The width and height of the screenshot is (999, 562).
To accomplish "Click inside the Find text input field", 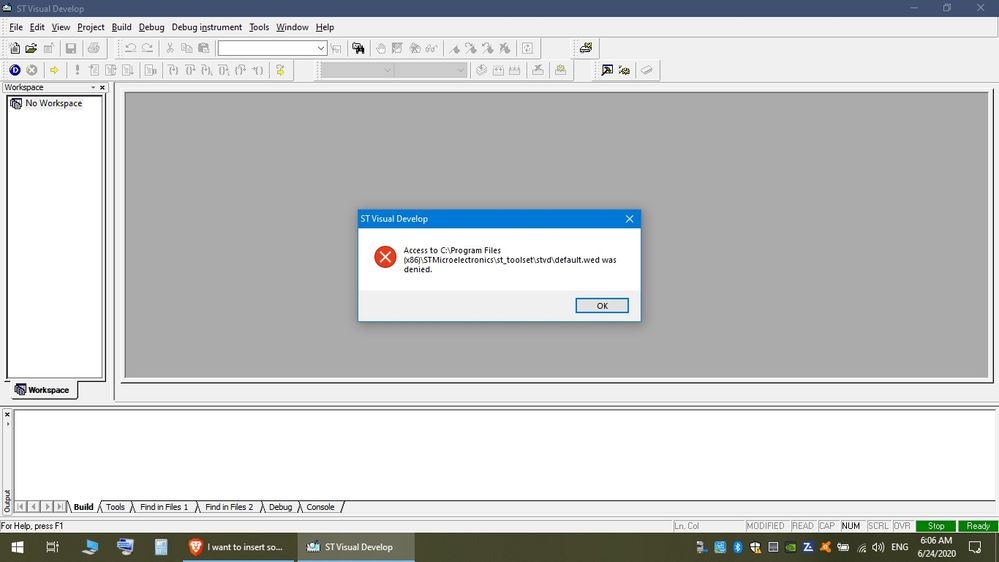I will pyautogui.click(x=267, y=48).
